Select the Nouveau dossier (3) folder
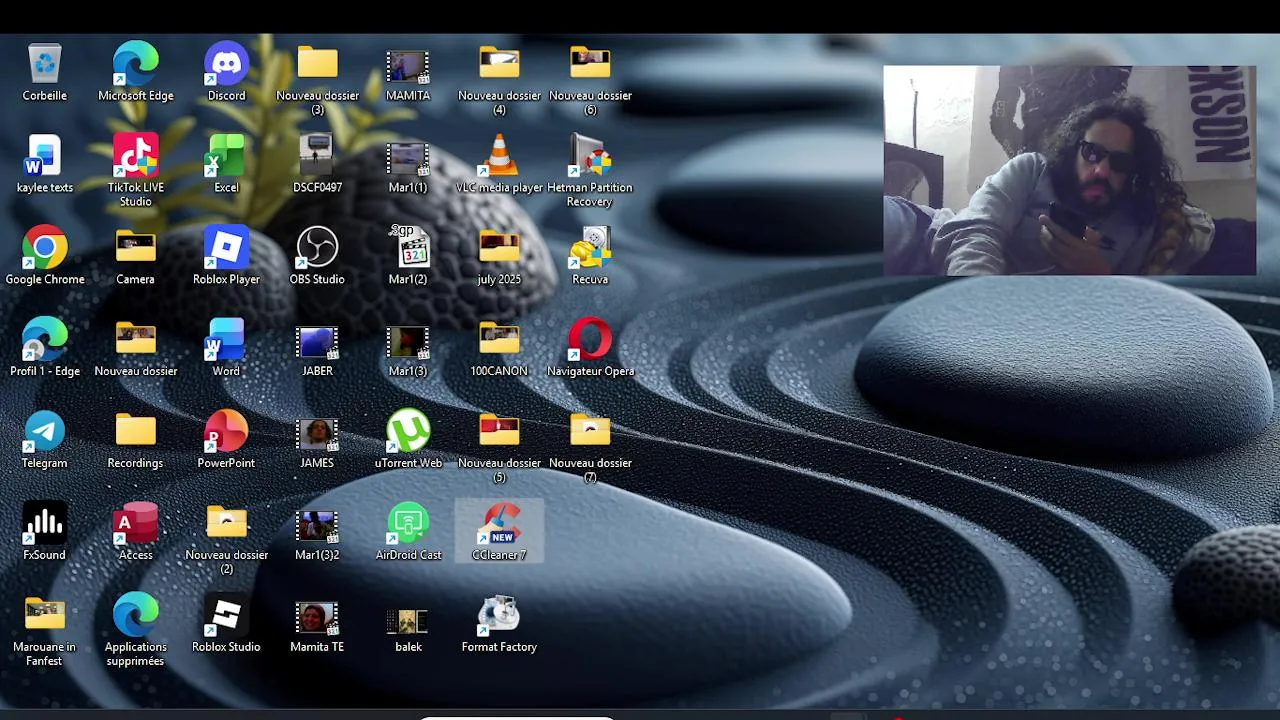Screen dimensions: 1280x720 tap(317, 63)
